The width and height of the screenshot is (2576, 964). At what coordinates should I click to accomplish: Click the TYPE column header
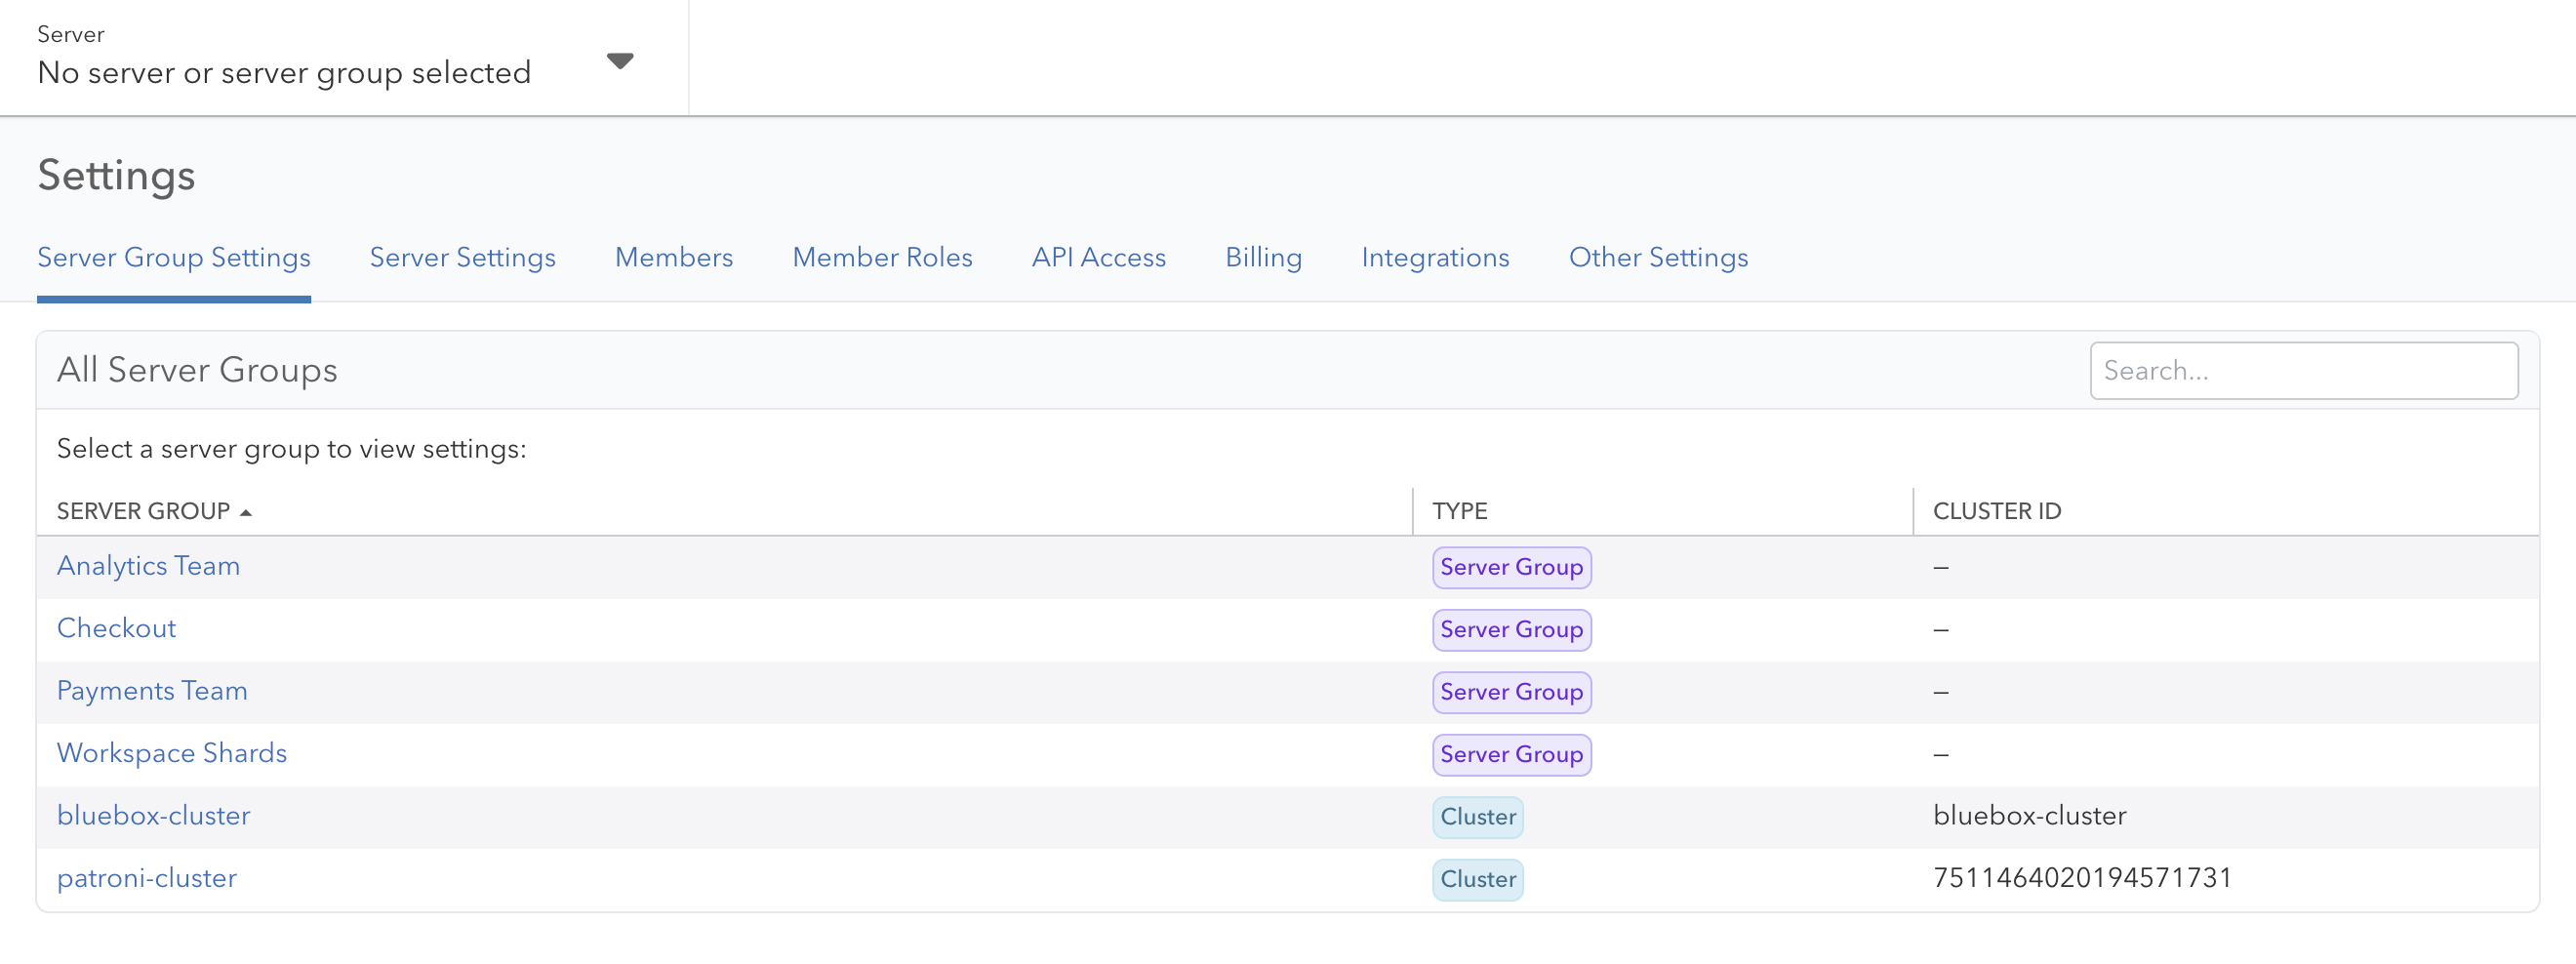point(1459,511)
